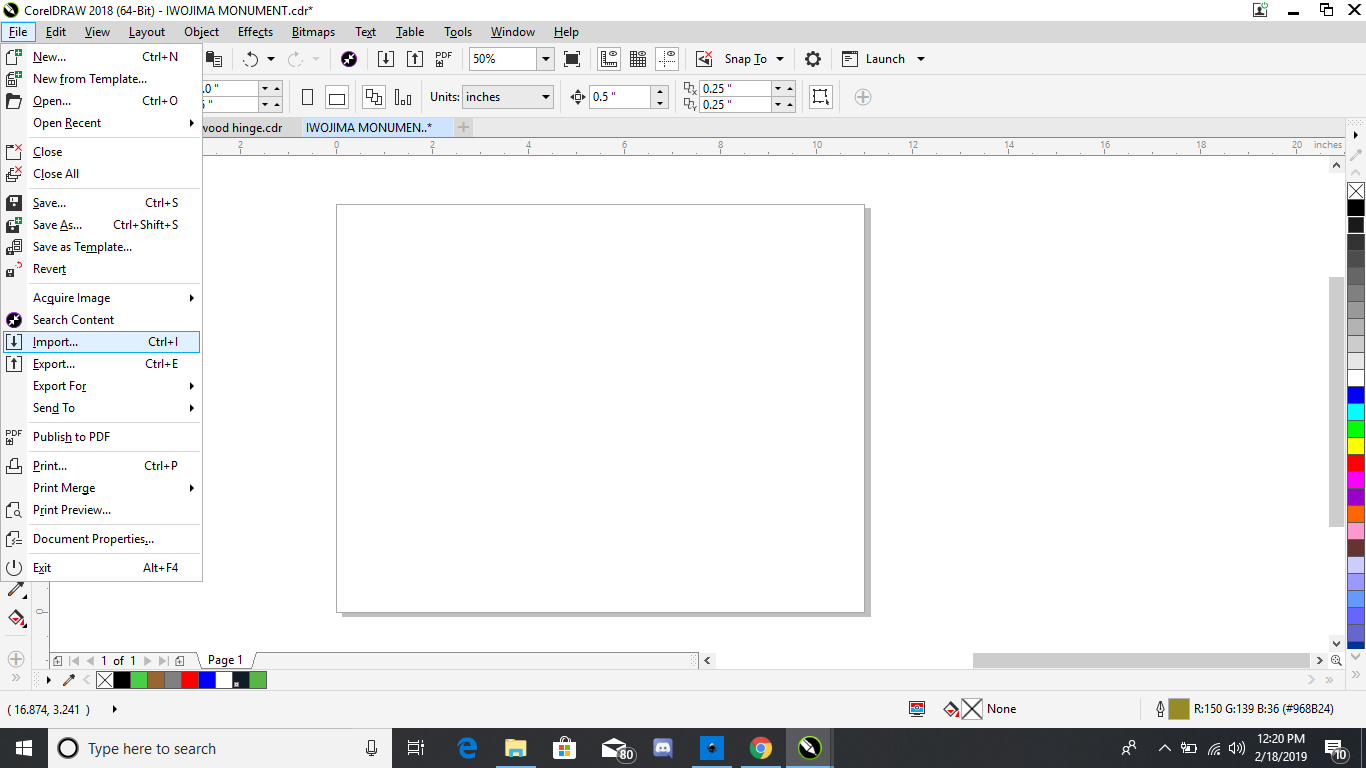Click the Save icon in File menu

(14, 203)
